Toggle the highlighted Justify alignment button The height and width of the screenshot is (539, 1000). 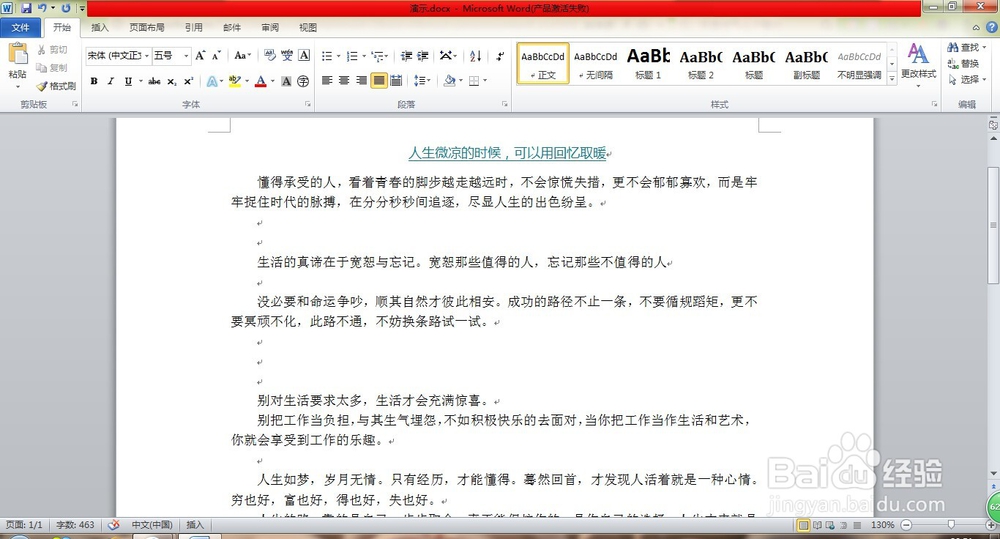(x=379, y=80)
